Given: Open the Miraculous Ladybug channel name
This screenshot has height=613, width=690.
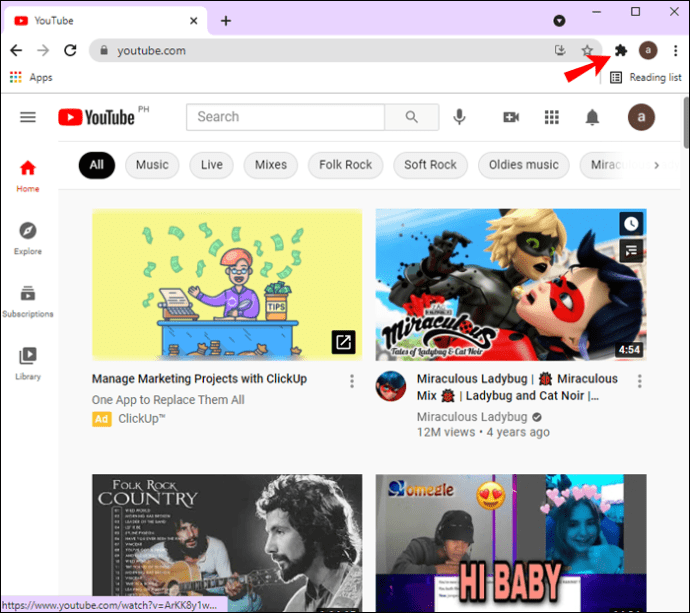Looking at the screenshot, I should point(472,417).
